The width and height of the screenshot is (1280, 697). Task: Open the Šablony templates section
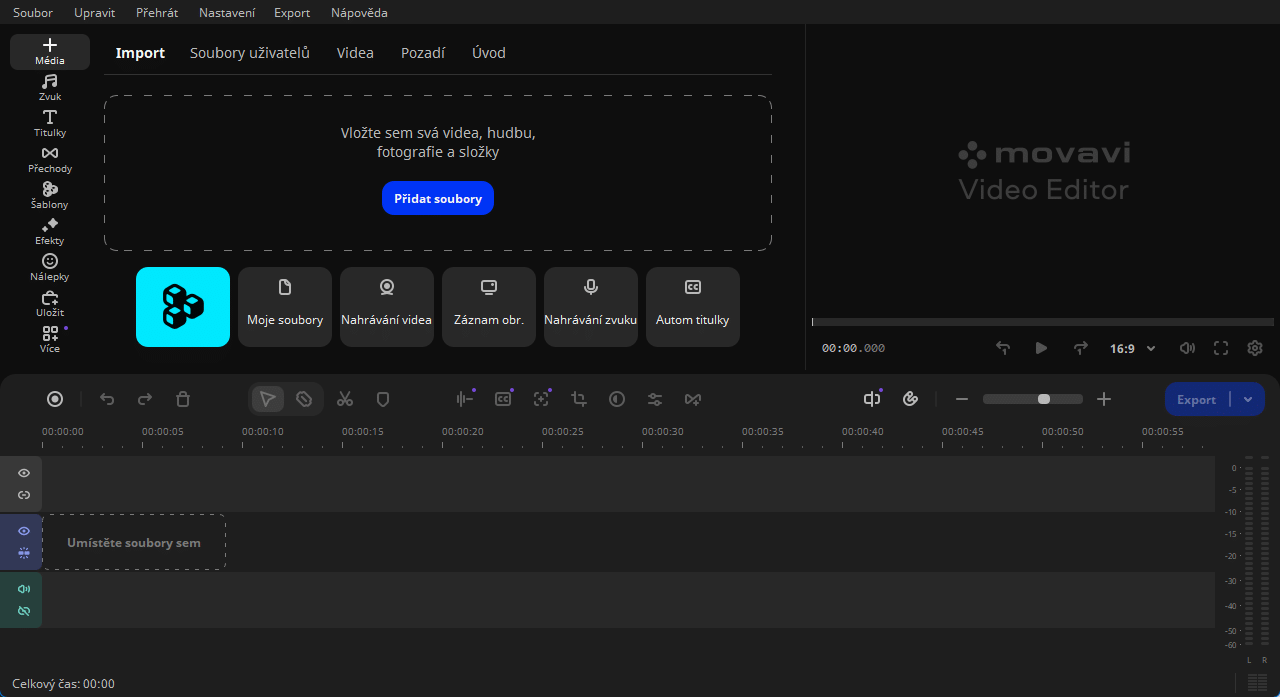50,196
